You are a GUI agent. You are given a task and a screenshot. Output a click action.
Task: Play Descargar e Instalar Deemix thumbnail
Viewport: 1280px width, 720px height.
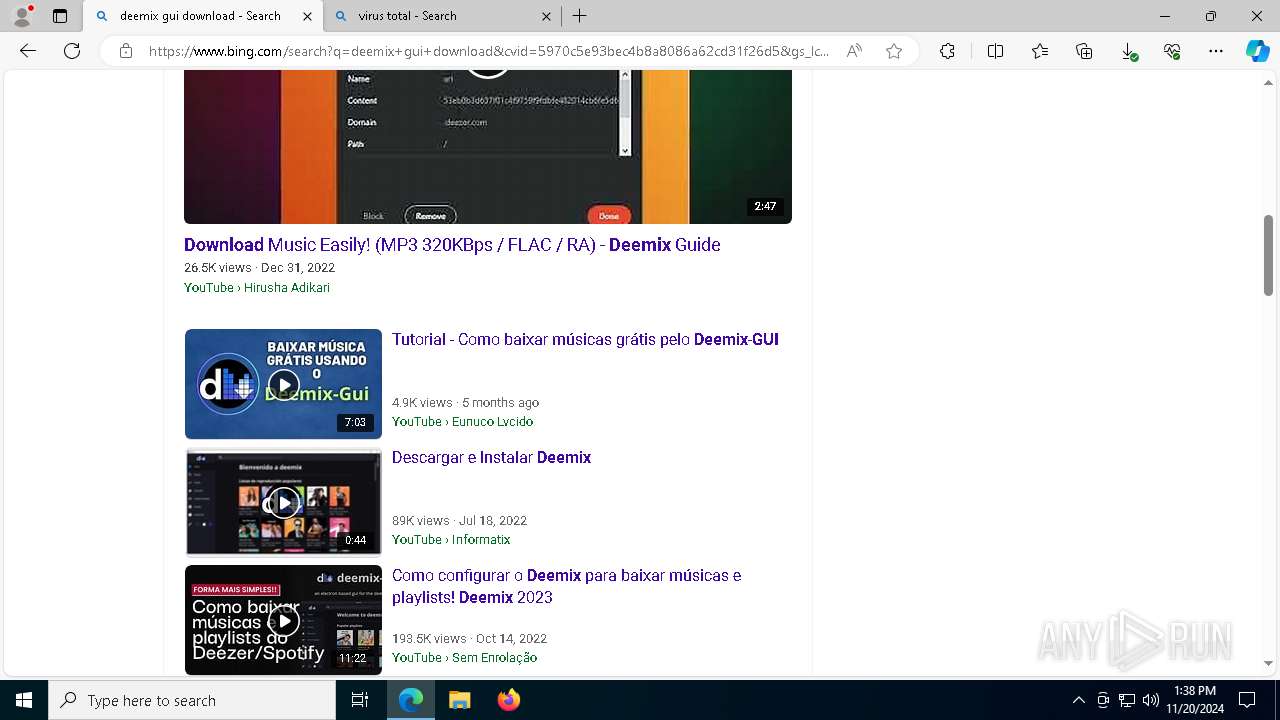tap(283, 502)
